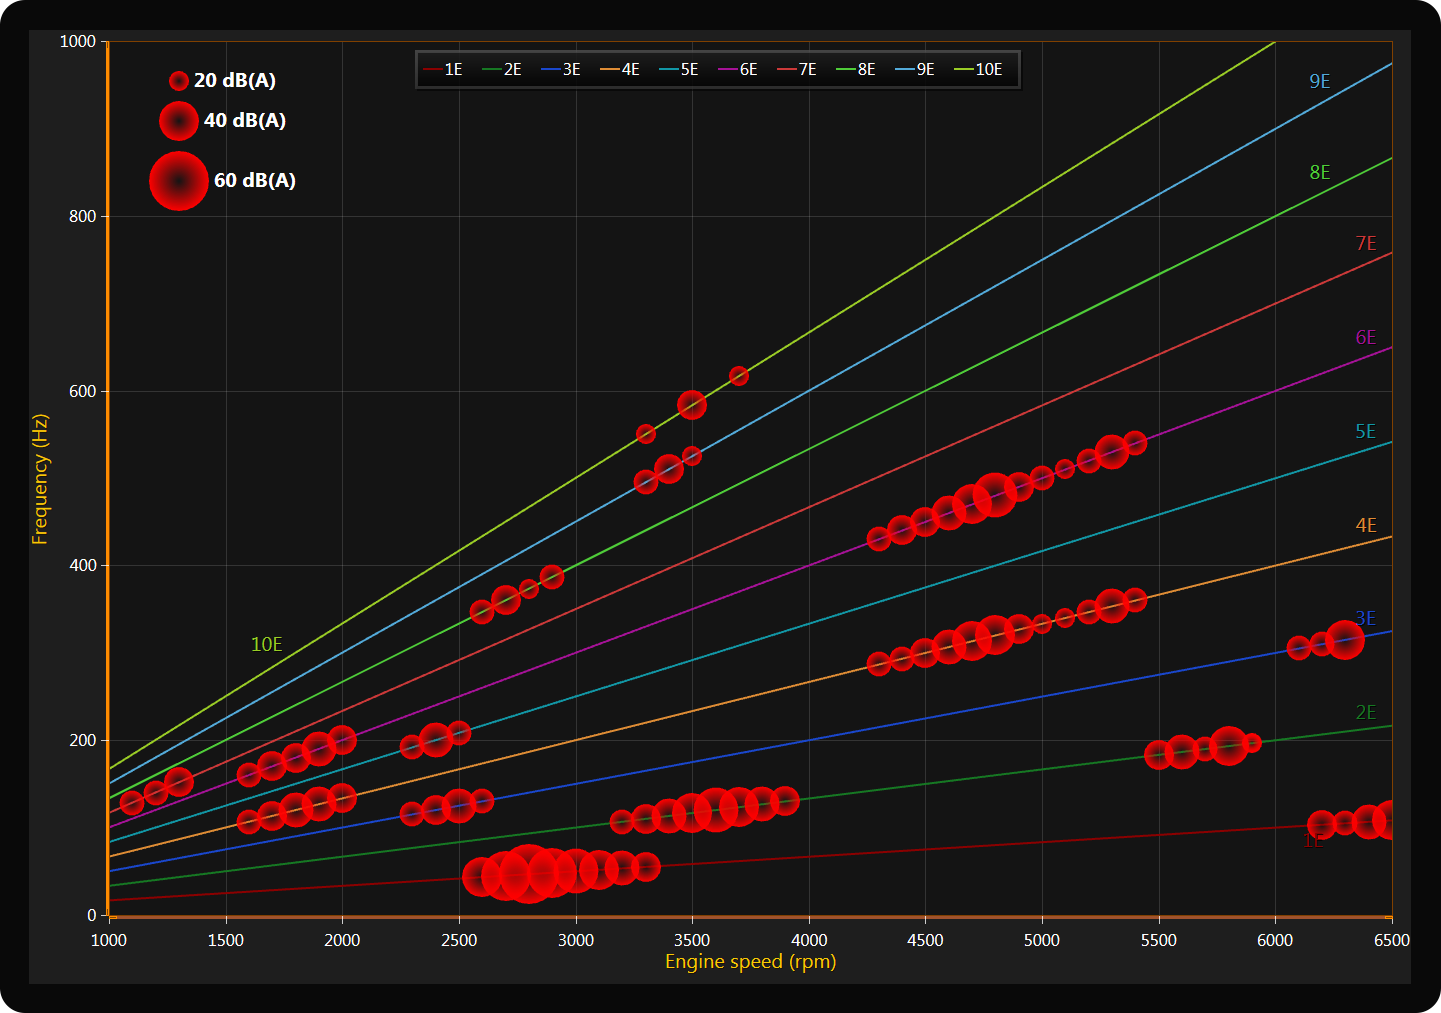Viewport: 1441px width, 1013px height.
Task: Click the Frequency (Hz) axis title
Action: tap(40, 479)
